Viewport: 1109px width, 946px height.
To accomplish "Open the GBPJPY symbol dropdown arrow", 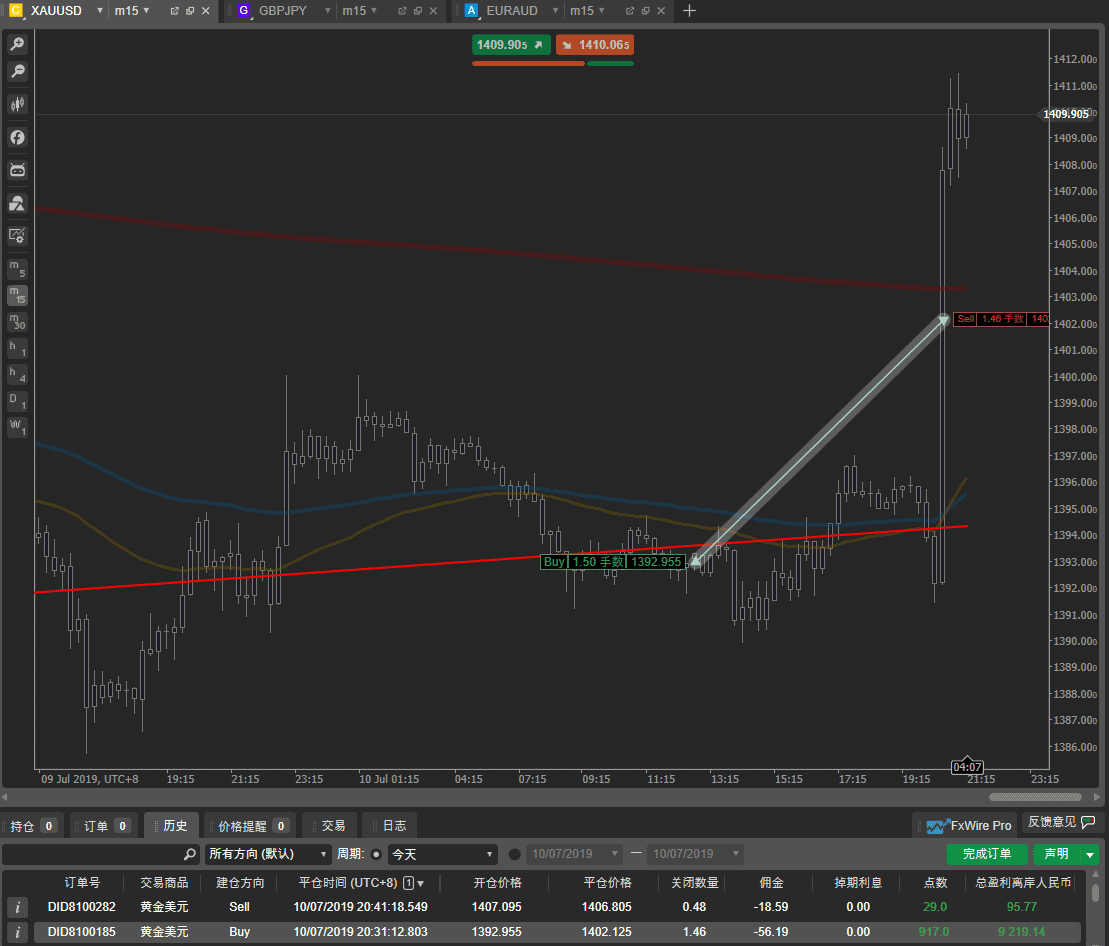I will (327, 11).
